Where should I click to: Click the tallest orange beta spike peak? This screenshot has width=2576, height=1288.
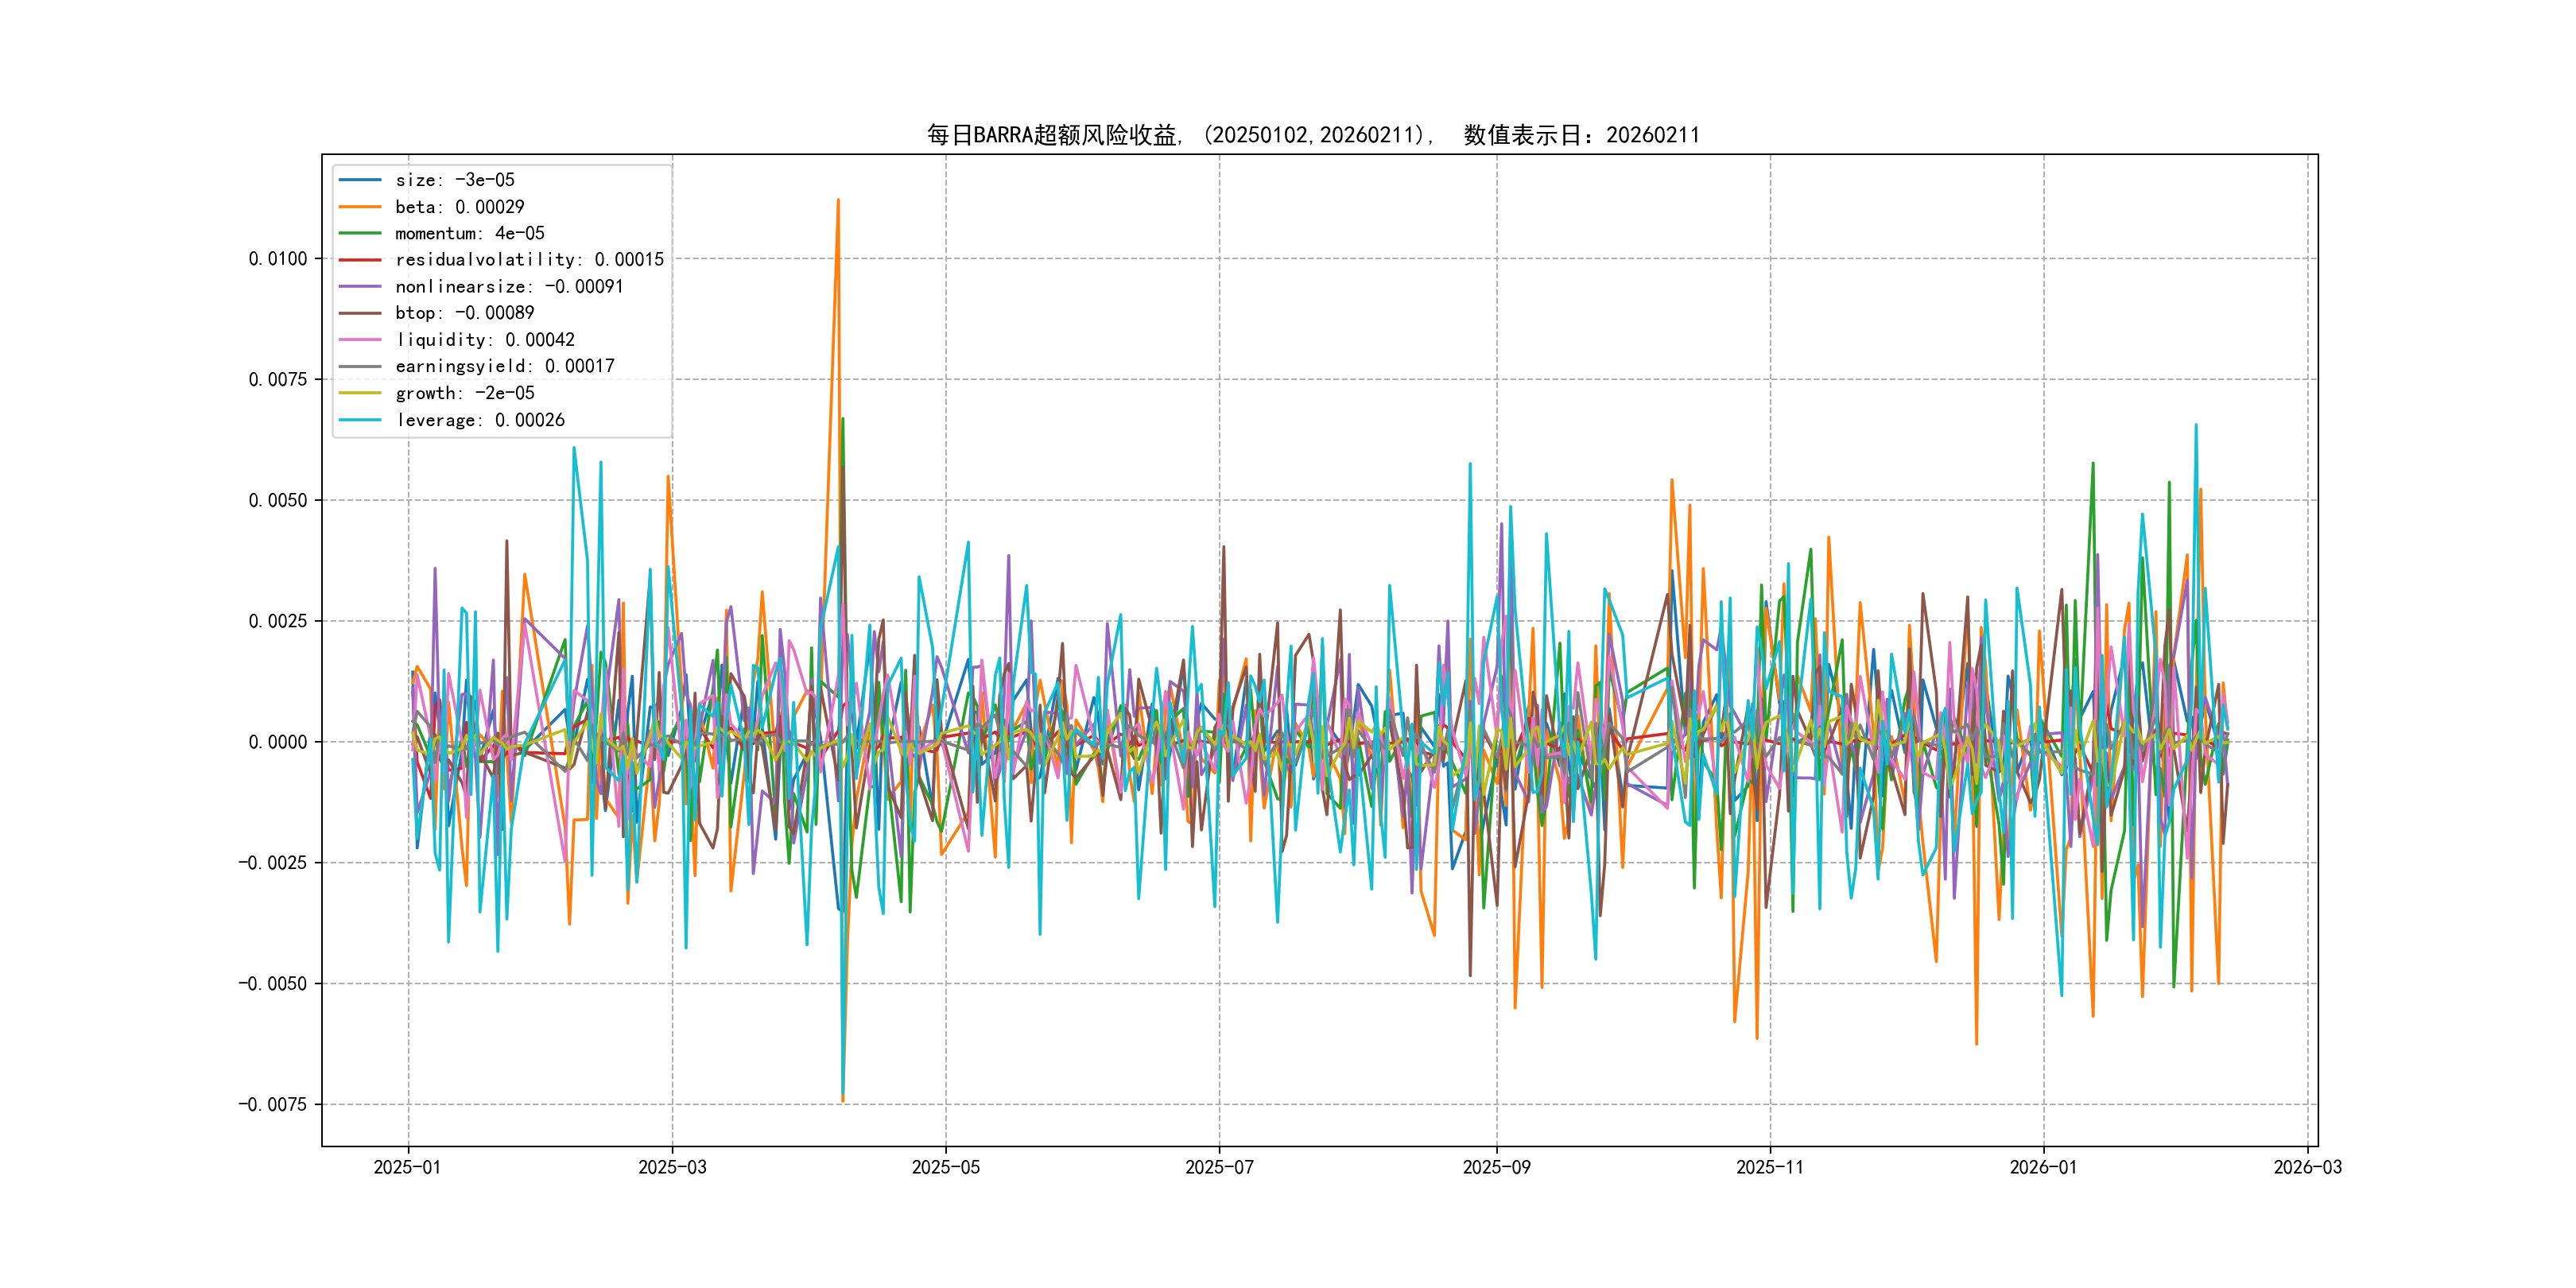[838, 201]
